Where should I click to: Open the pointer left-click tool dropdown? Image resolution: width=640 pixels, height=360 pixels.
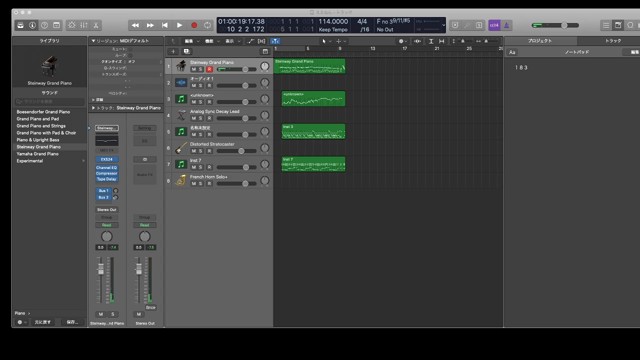click(x=327, y=41)
